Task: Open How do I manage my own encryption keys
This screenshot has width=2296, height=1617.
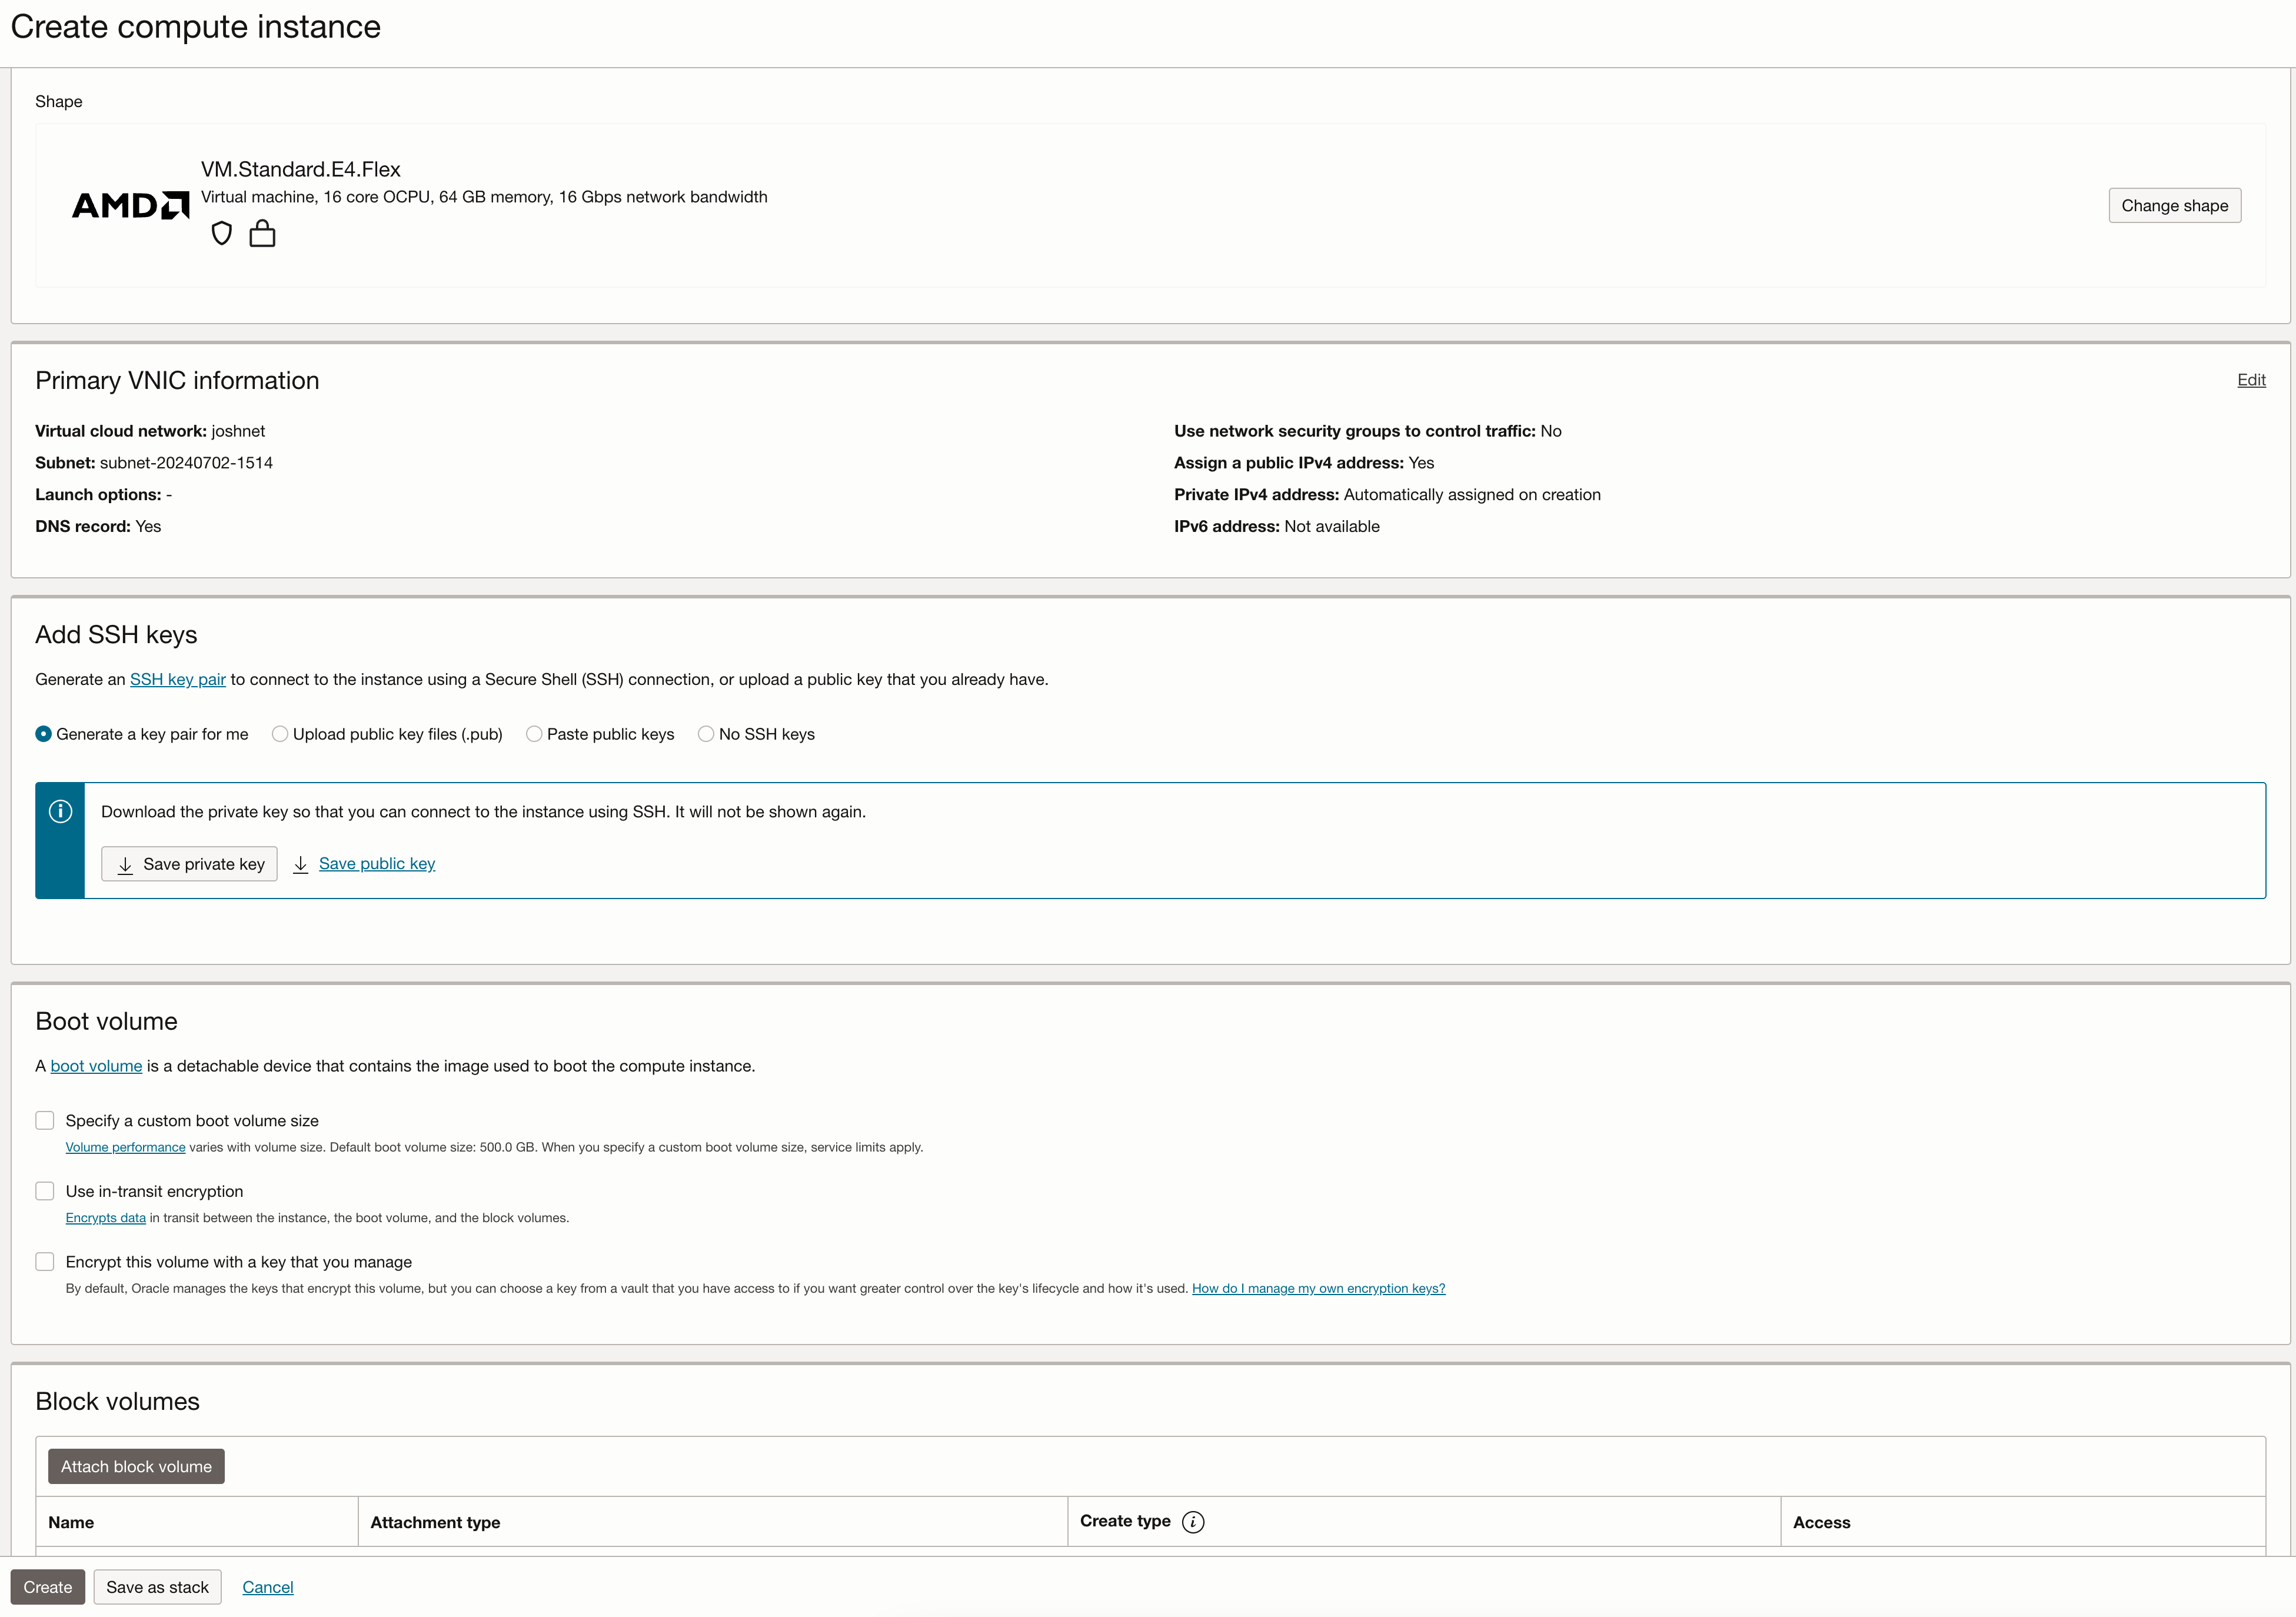Action: coord(1318,1288)
